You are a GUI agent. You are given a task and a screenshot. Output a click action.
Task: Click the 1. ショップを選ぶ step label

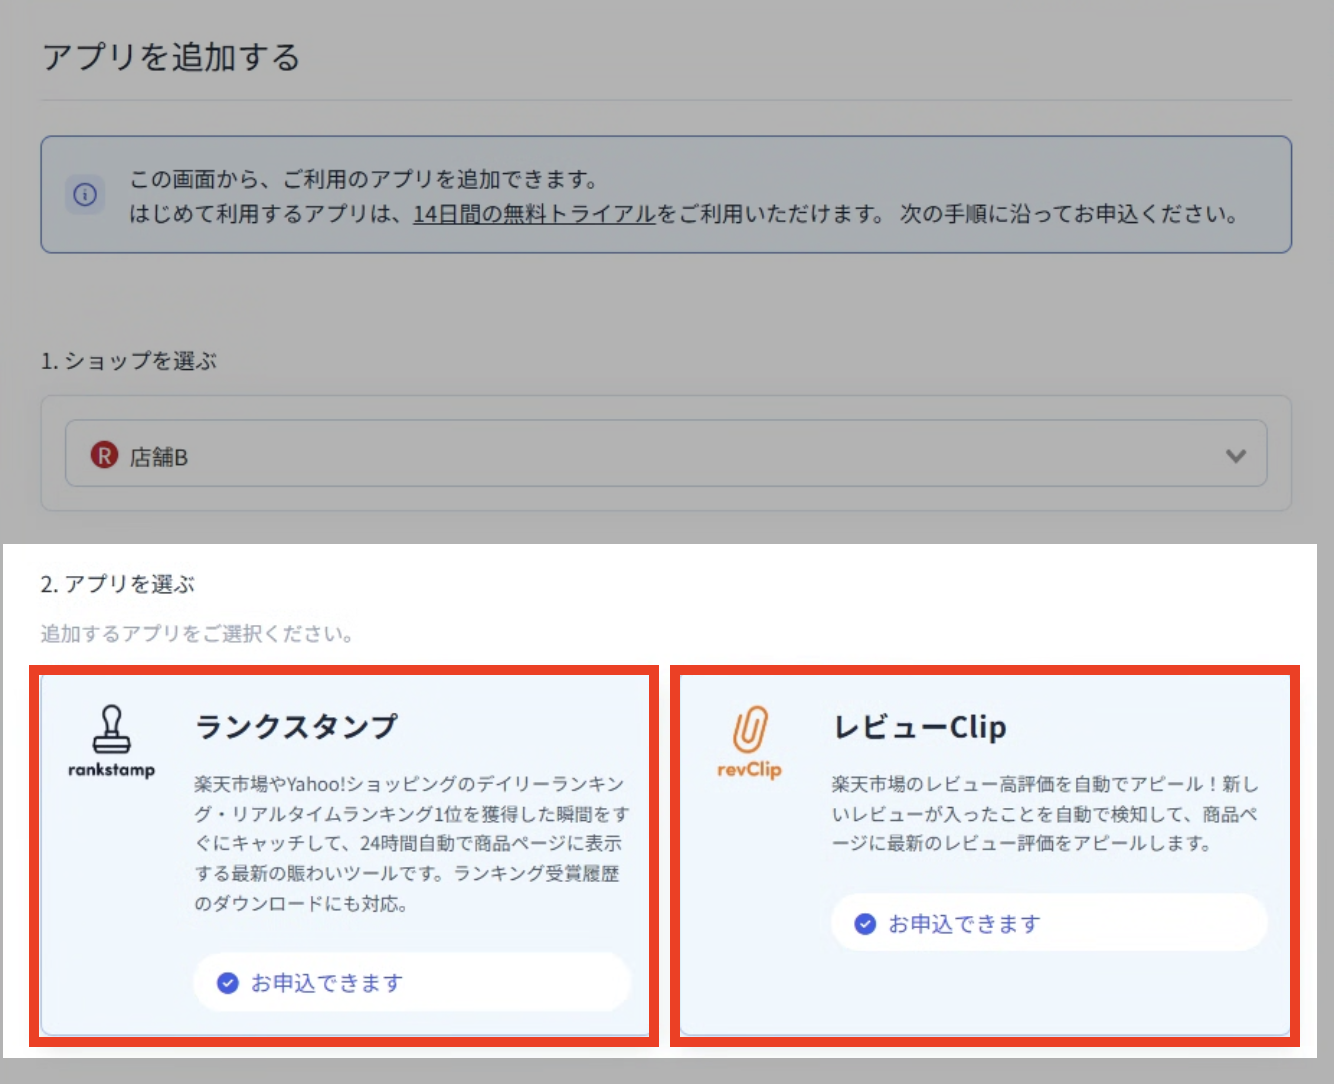pyautogui.click(x=128, y=361)
